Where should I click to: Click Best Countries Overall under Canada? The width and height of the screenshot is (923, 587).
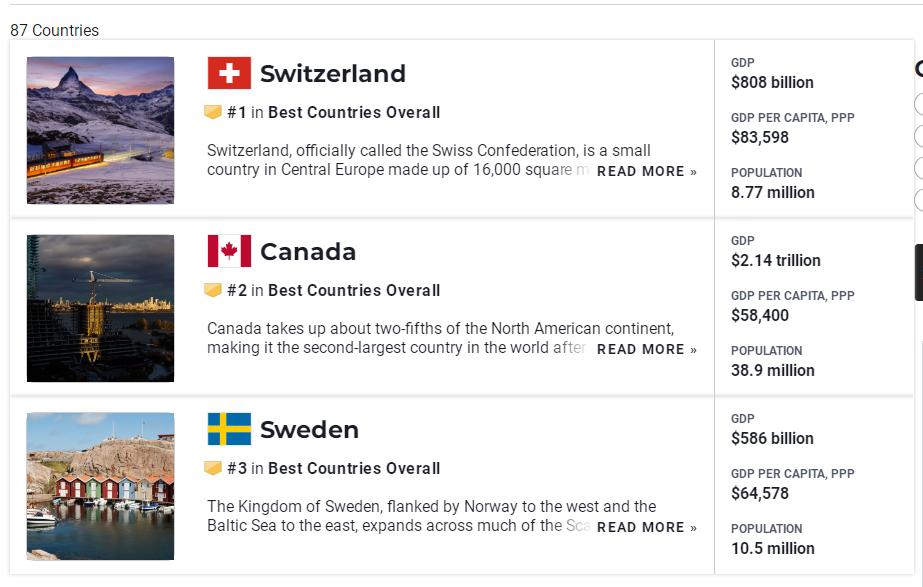pyautogui.click(x=354, y=291)
